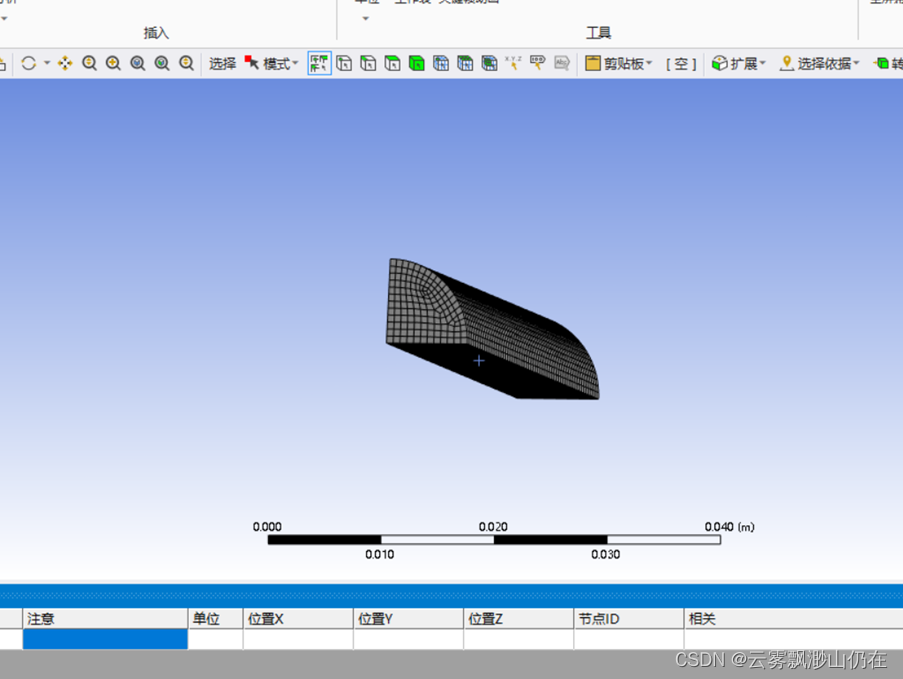Screen dimensions: 903x679
Task: Click the highlighted blue 注意 cell
Action: [105, 639]
